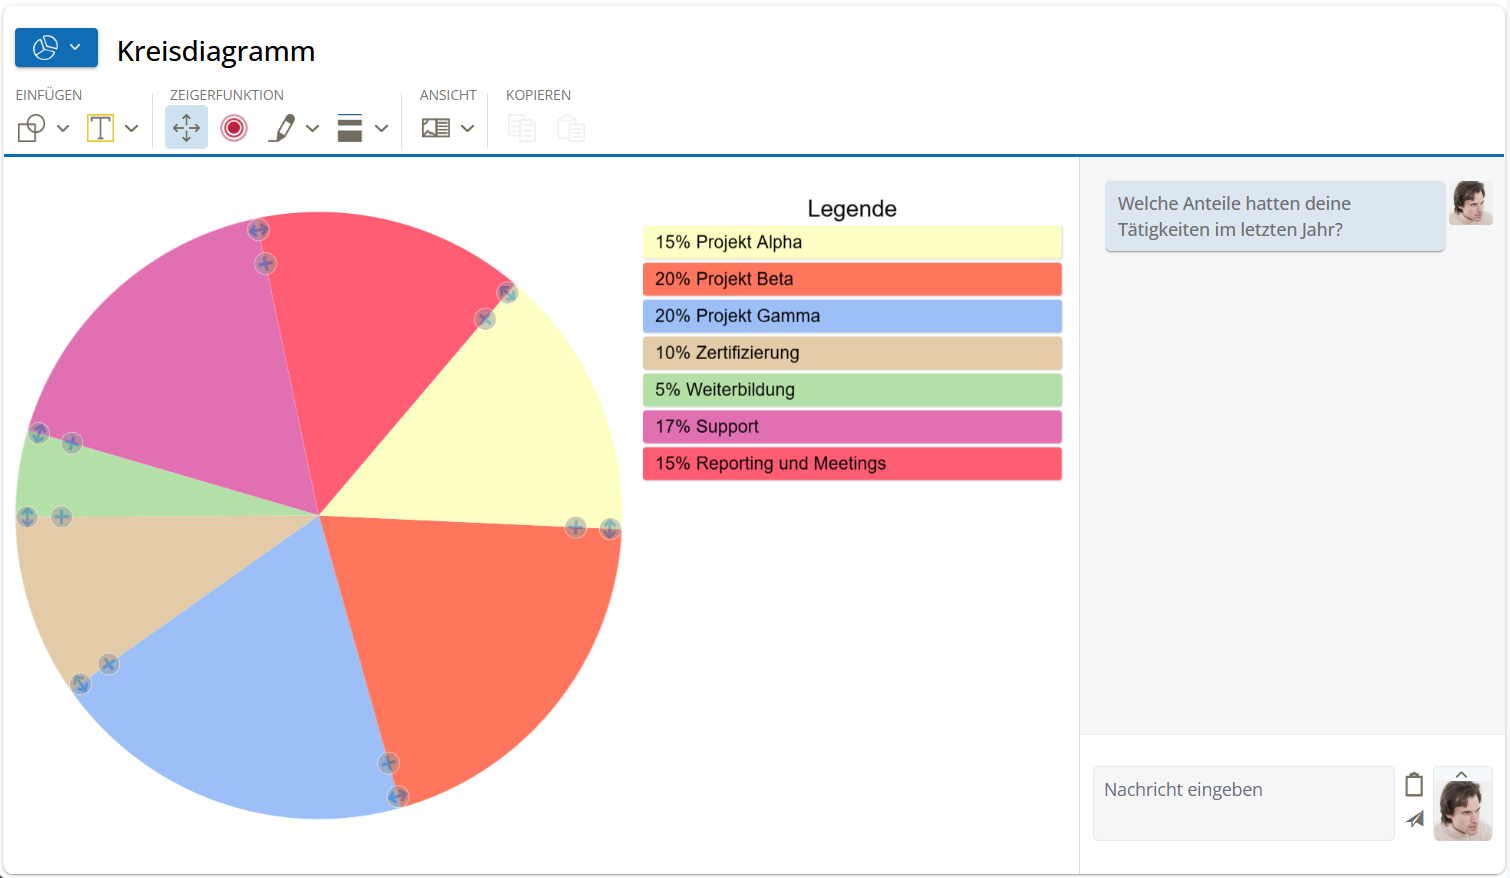Select the move pointer tool

click(x=186, y=128)
